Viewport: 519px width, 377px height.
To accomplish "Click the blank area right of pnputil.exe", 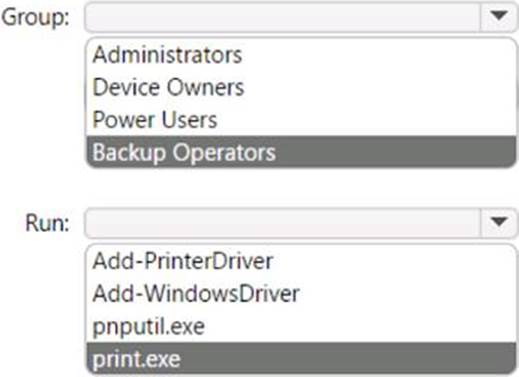I will click(x=360, y=327).
